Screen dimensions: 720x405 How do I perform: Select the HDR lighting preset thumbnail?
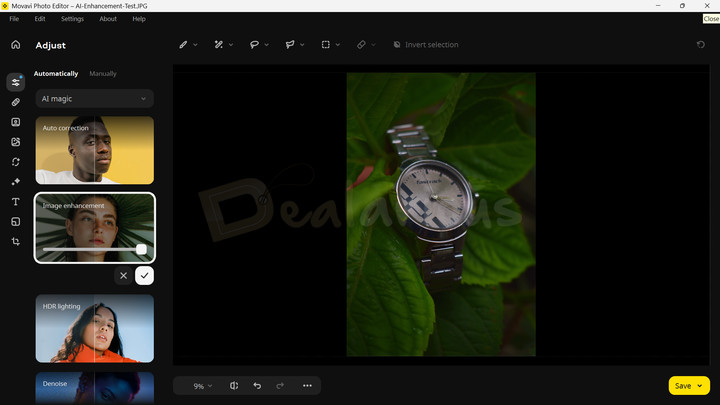(x=95, y=328)
